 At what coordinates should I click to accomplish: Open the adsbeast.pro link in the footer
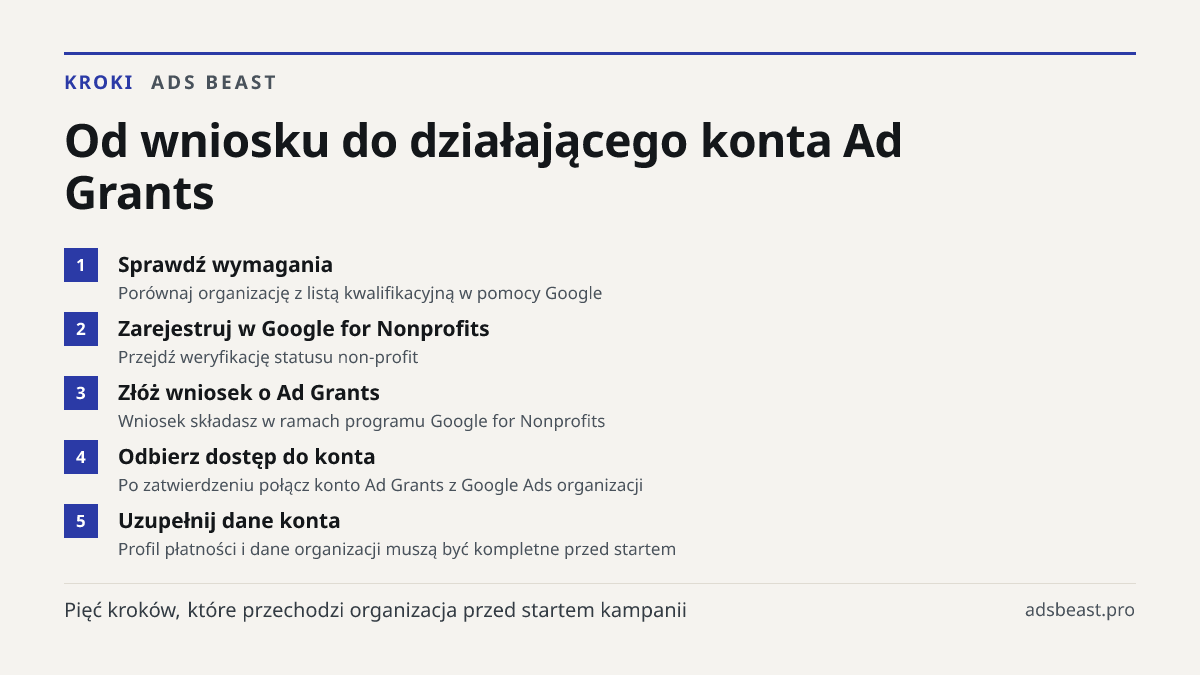point(1080,610)
